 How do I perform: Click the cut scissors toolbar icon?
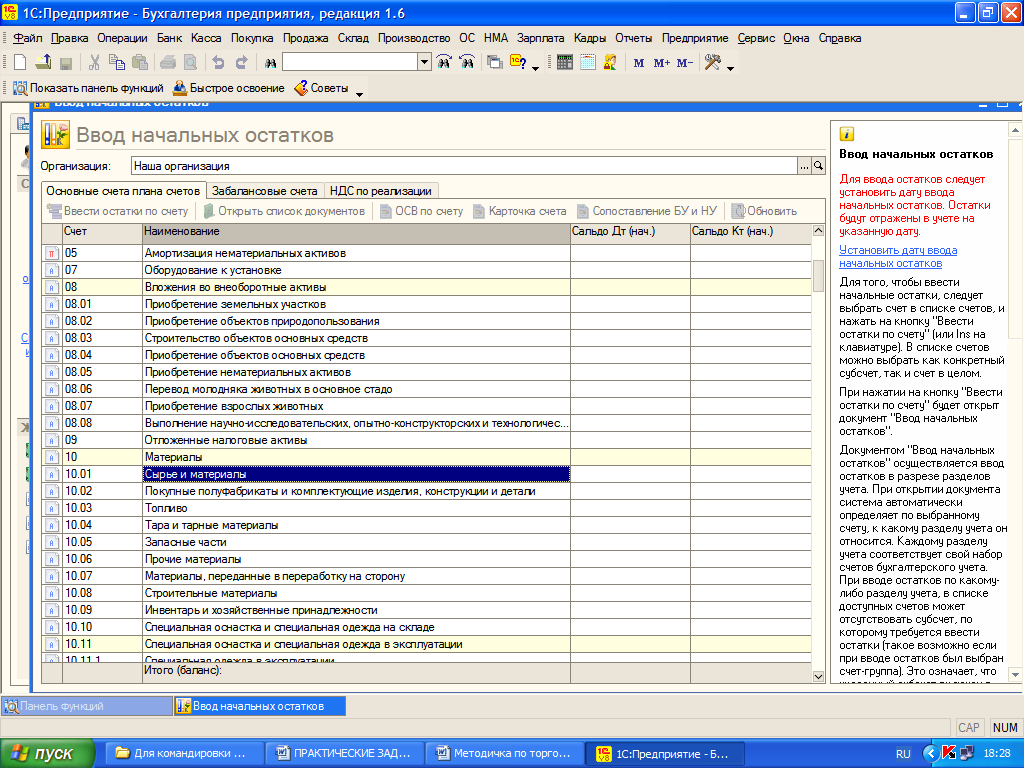click(x=94, y=63)
